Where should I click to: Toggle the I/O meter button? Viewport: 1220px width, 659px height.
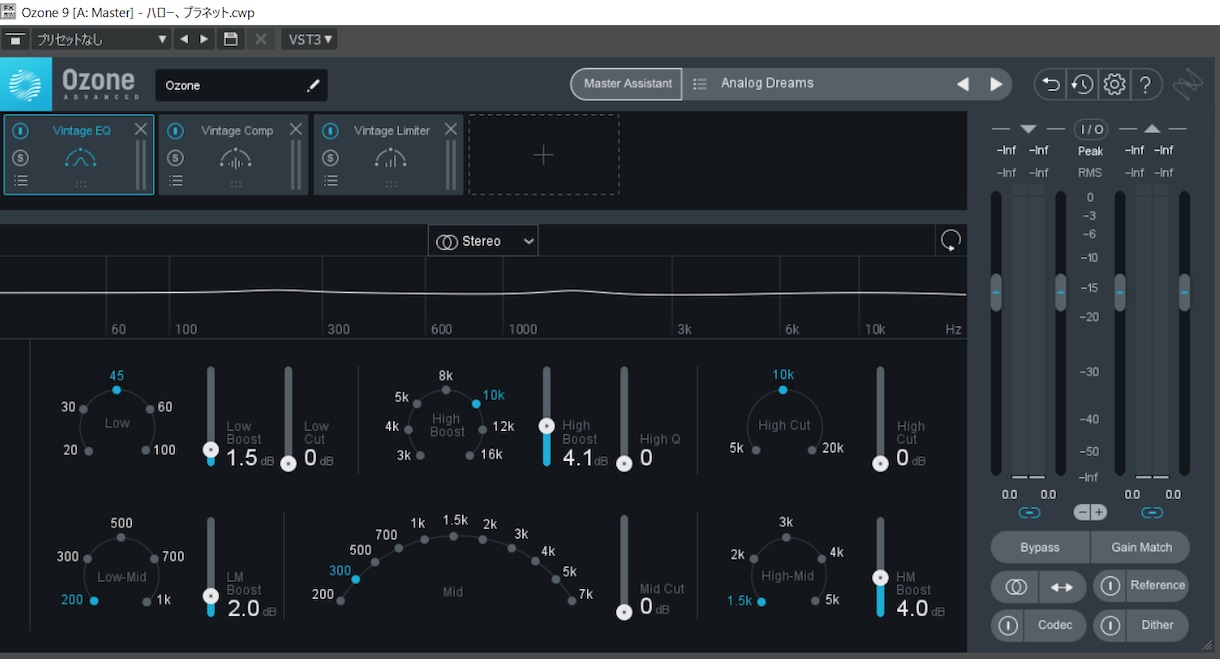(x=1091, y=129)
